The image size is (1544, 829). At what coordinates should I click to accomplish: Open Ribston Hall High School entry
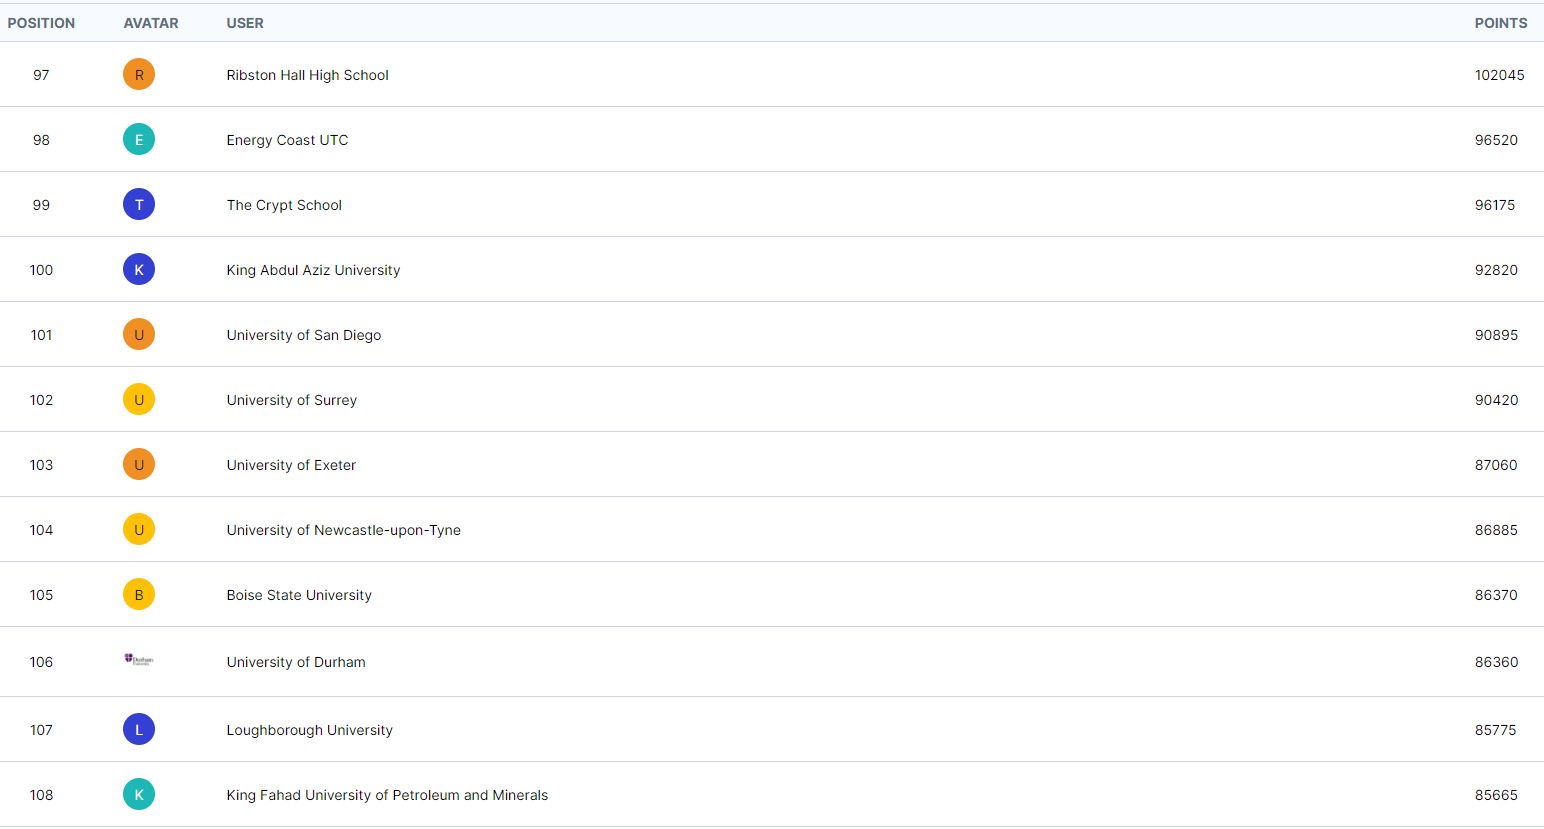pos(307,75)
